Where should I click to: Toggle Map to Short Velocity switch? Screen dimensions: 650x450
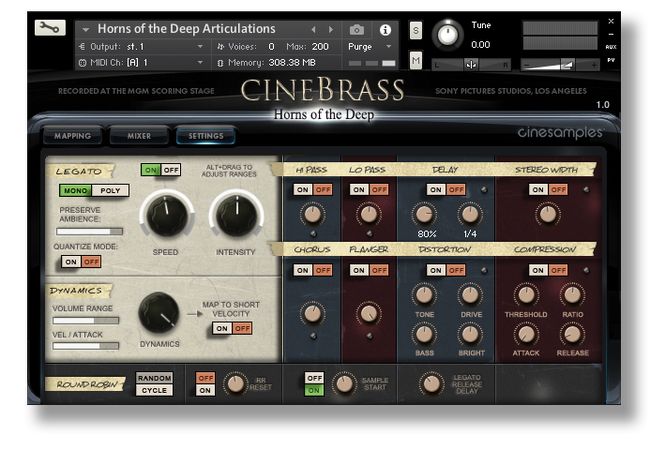[x=232, y=328]
